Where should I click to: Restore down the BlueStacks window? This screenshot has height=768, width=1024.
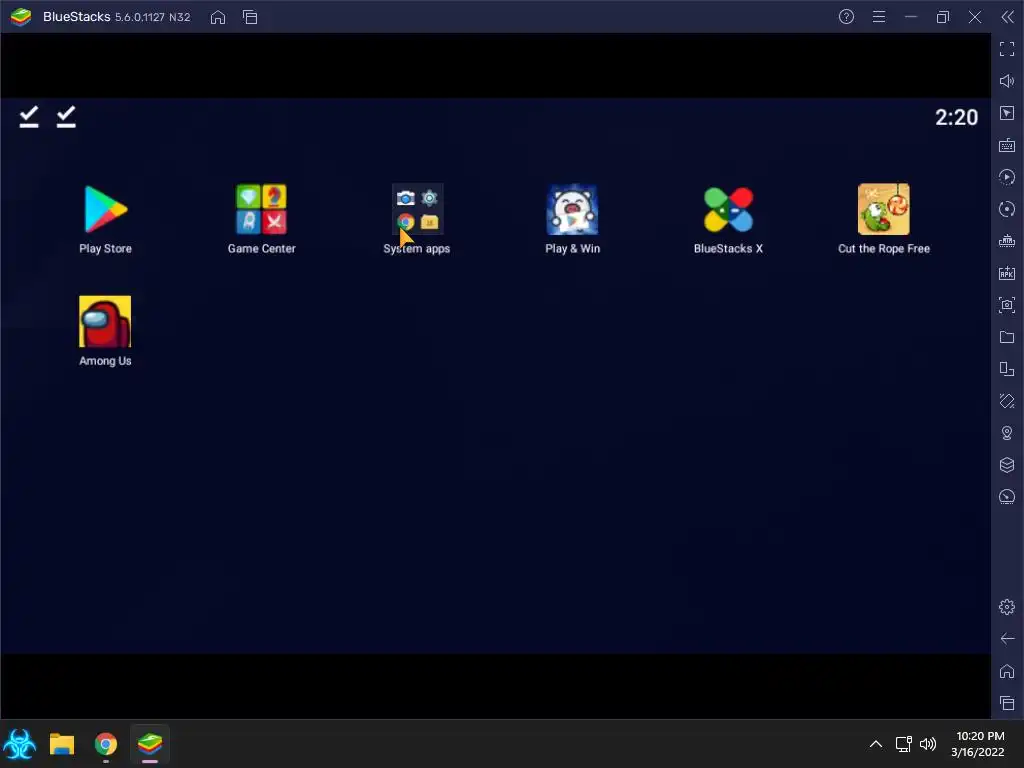click(x=943, y=17)
